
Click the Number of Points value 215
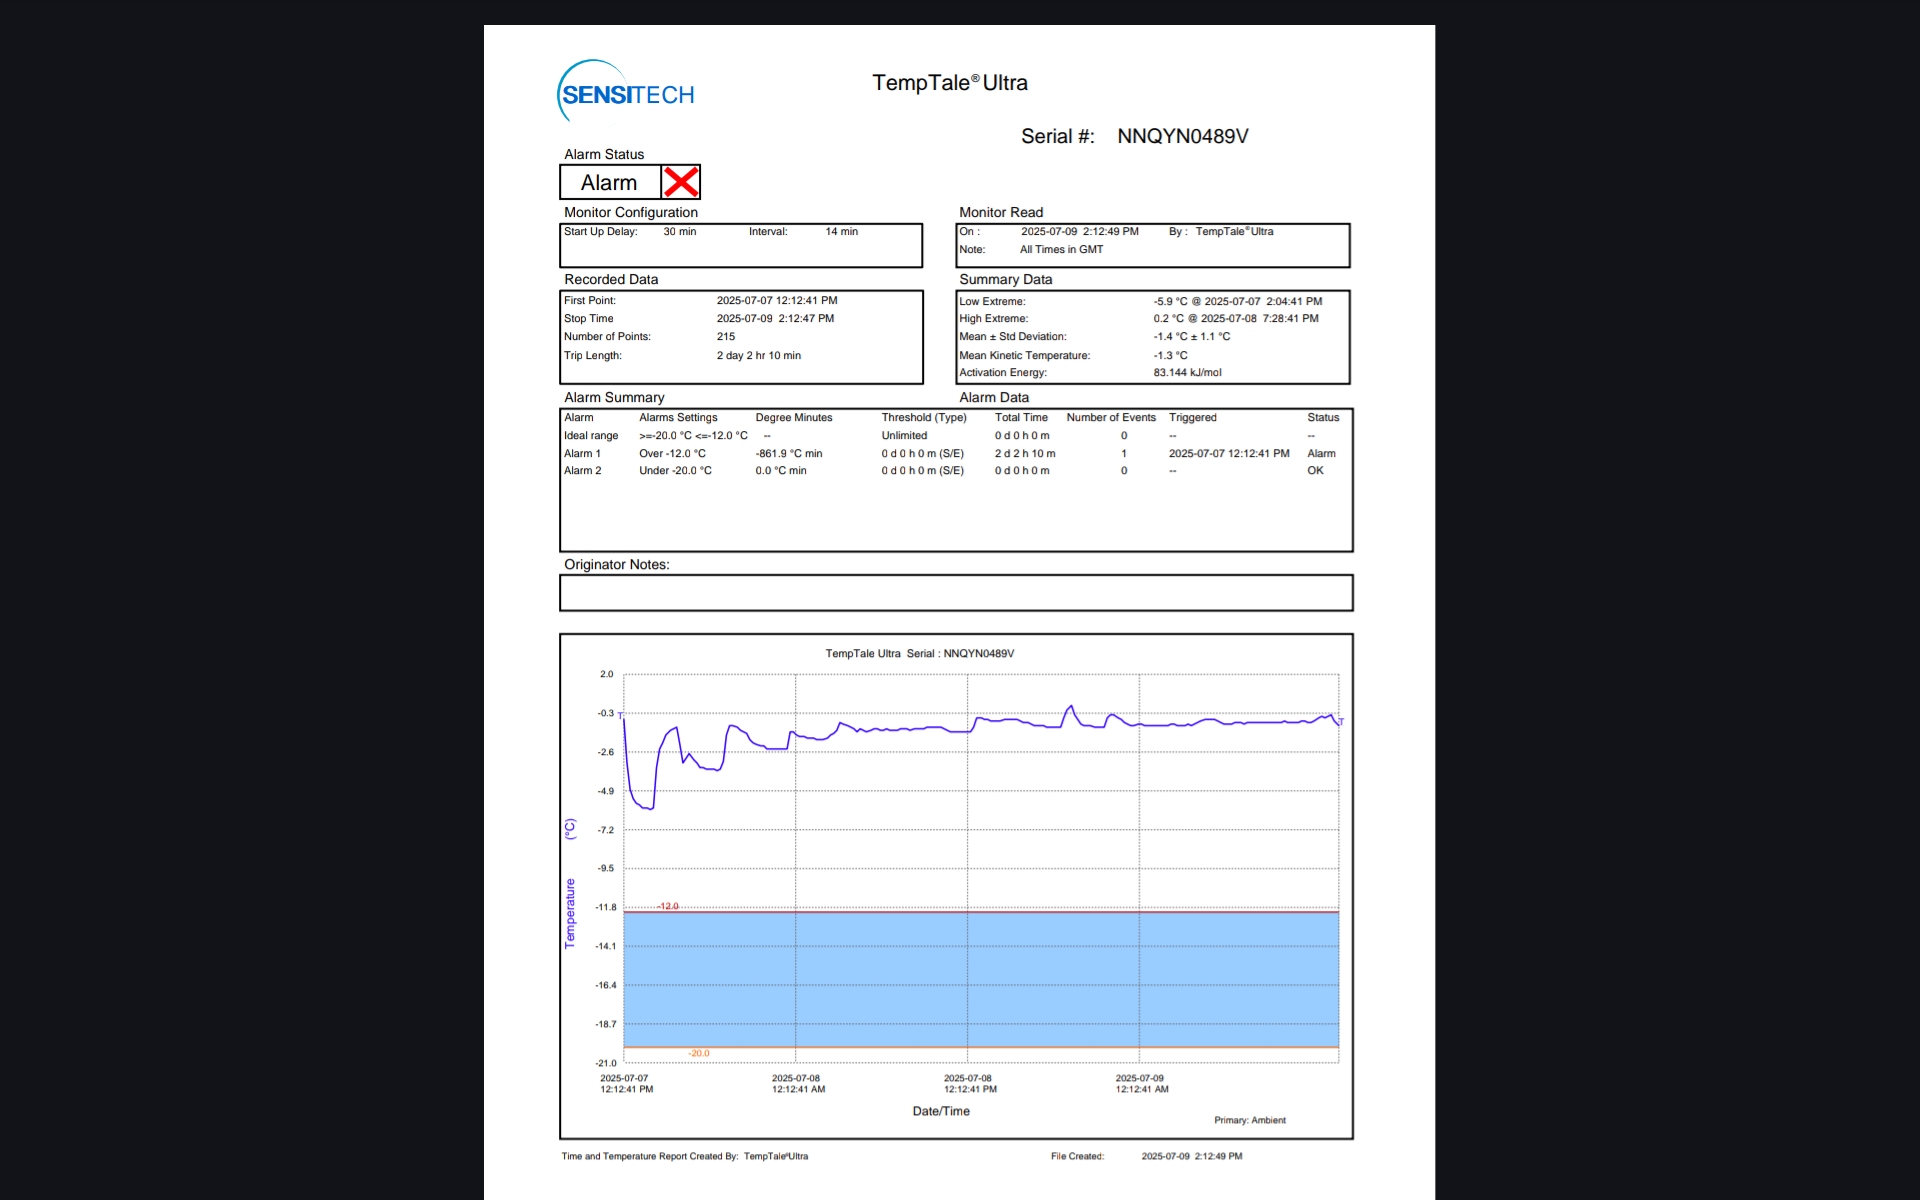click(725, 337)
